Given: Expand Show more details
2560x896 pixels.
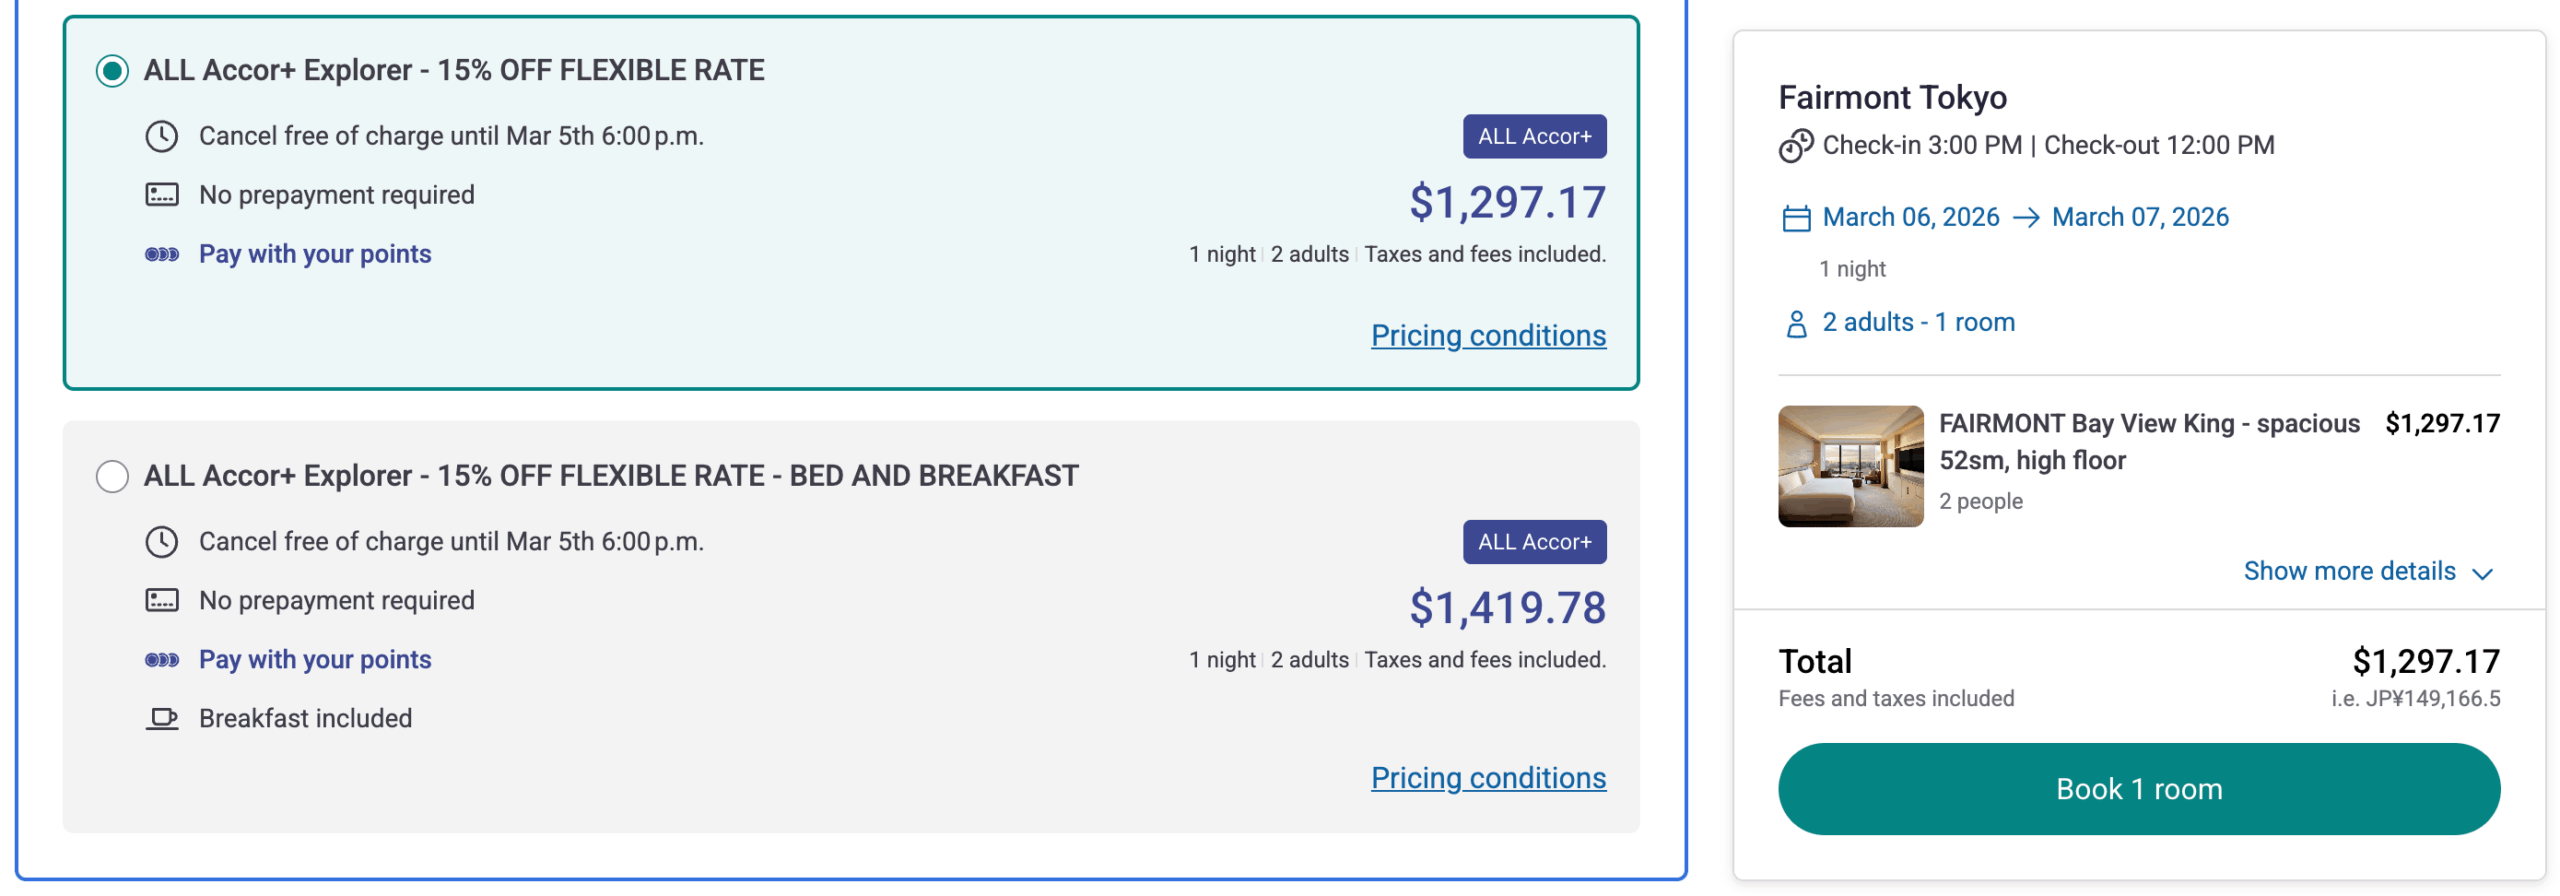Looking at the screenshot, I should (2352, 571).
